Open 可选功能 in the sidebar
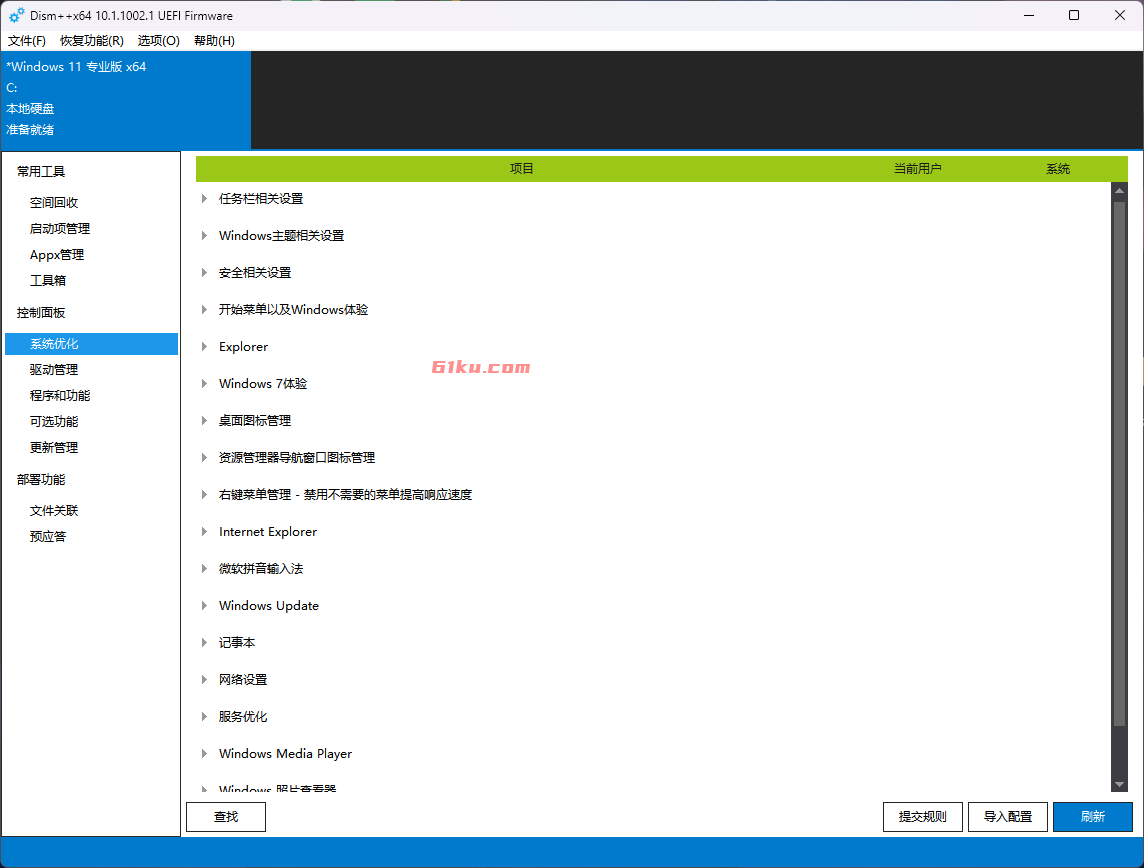This screenshot has height=868, width=1144. [54, 422]
